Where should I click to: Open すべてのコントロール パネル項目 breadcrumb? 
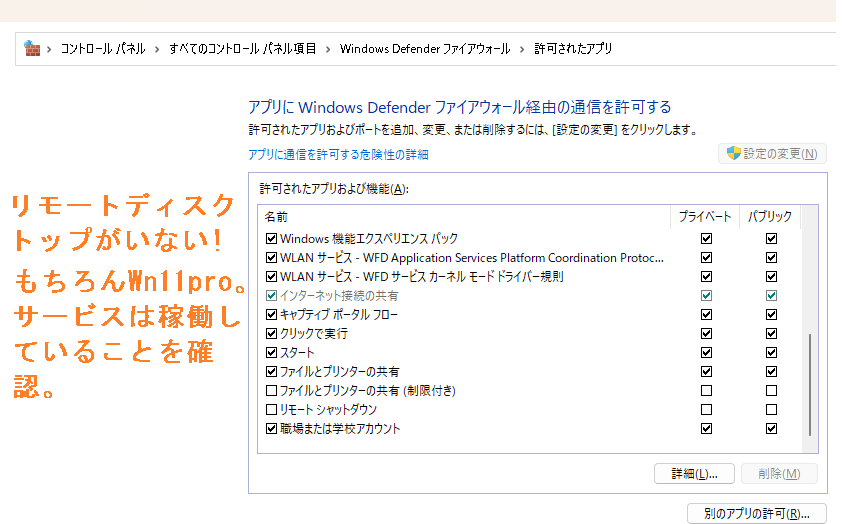click(242, 49)
